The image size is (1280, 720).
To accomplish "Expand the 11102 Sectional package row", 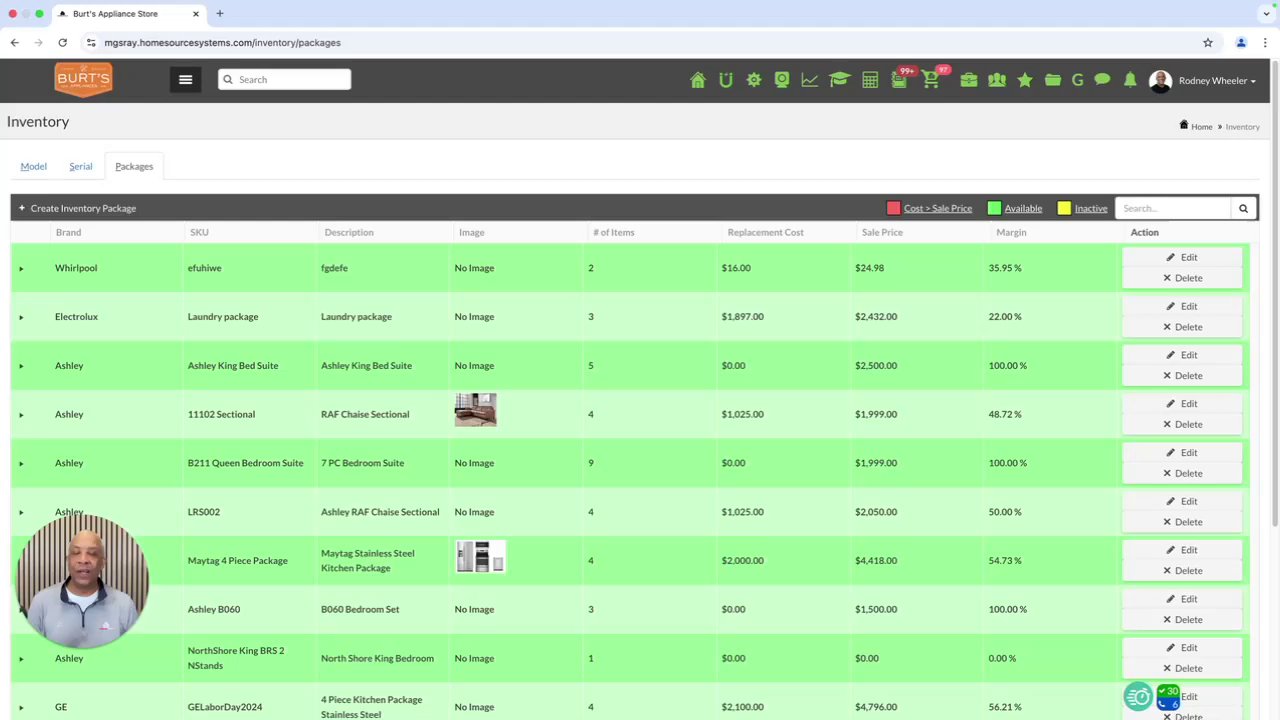I will [21, 415].
